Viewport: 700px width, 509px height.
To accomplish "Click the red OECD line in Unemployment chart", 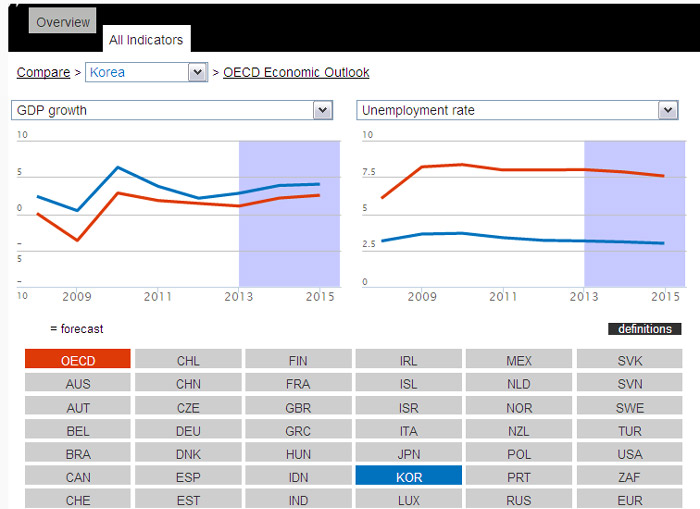I will pyautogui.click(x=500, y=170).
